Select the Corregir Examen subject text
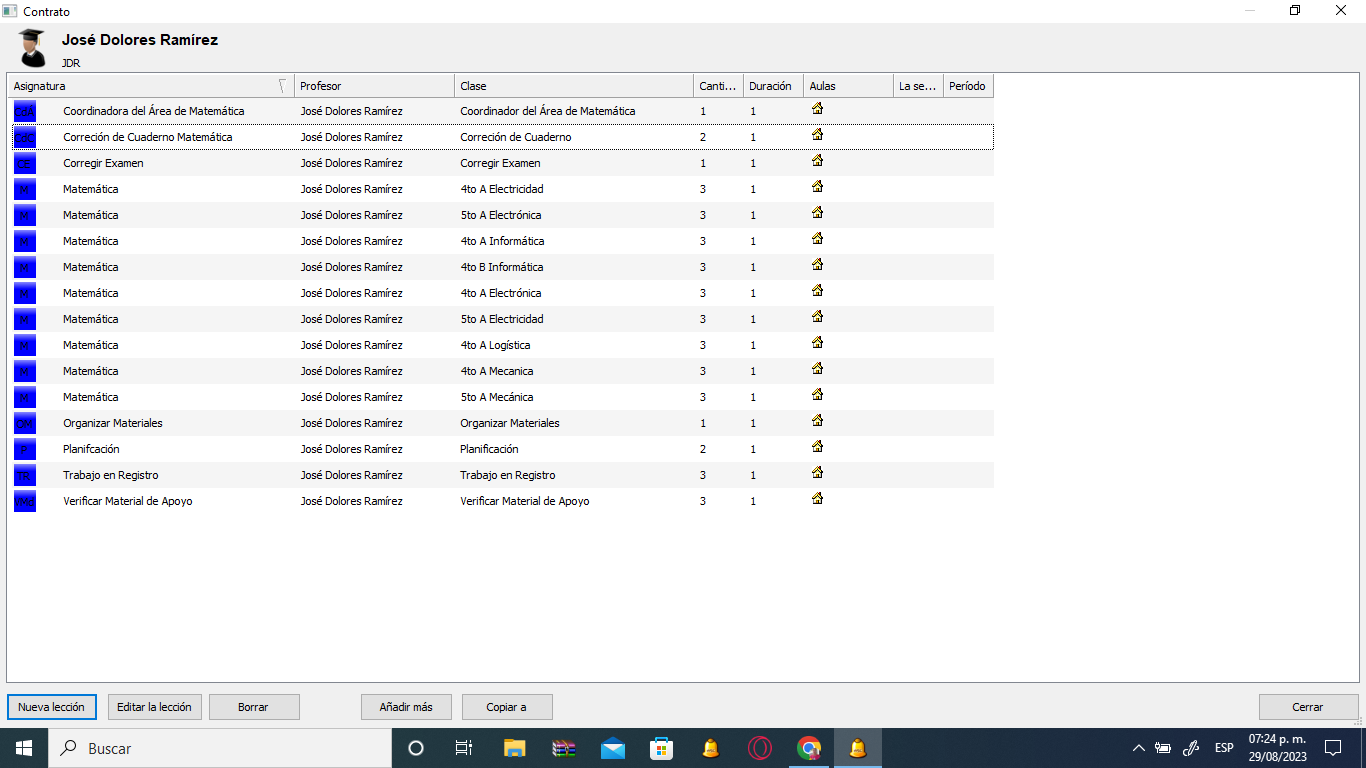 pos(103,163)
